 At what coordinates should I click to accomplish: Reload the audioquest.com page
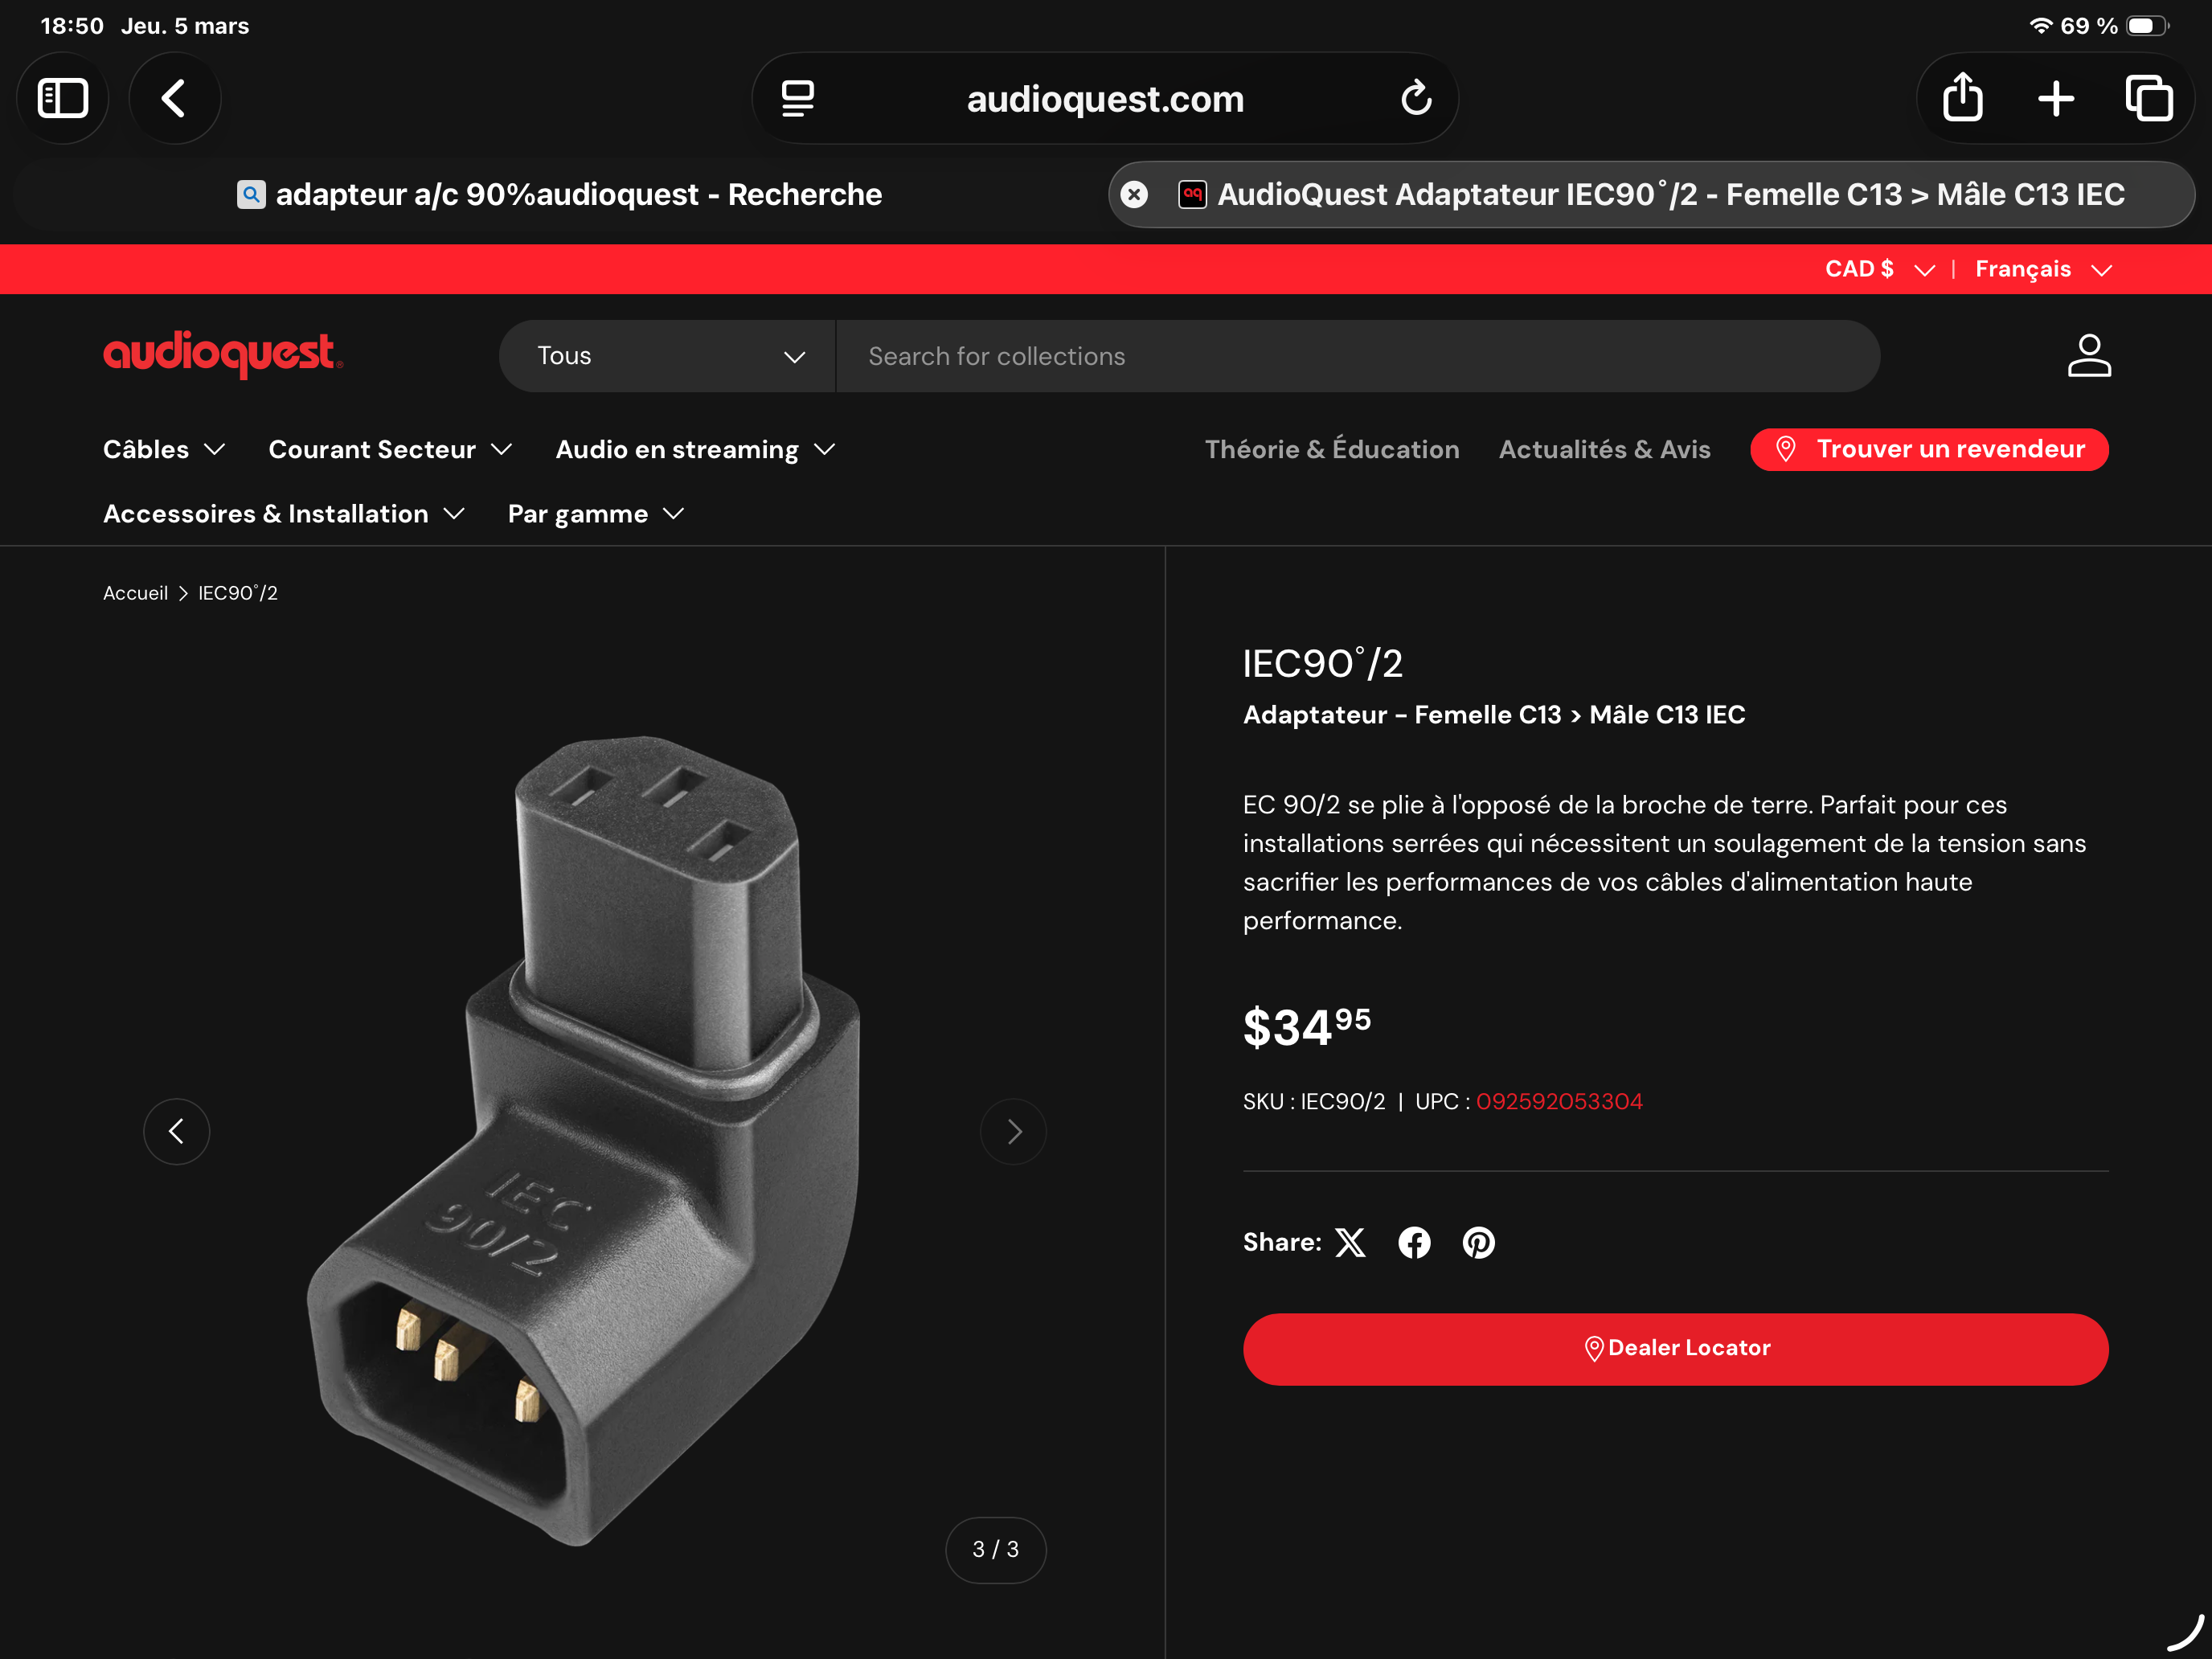pos(1416,98)
